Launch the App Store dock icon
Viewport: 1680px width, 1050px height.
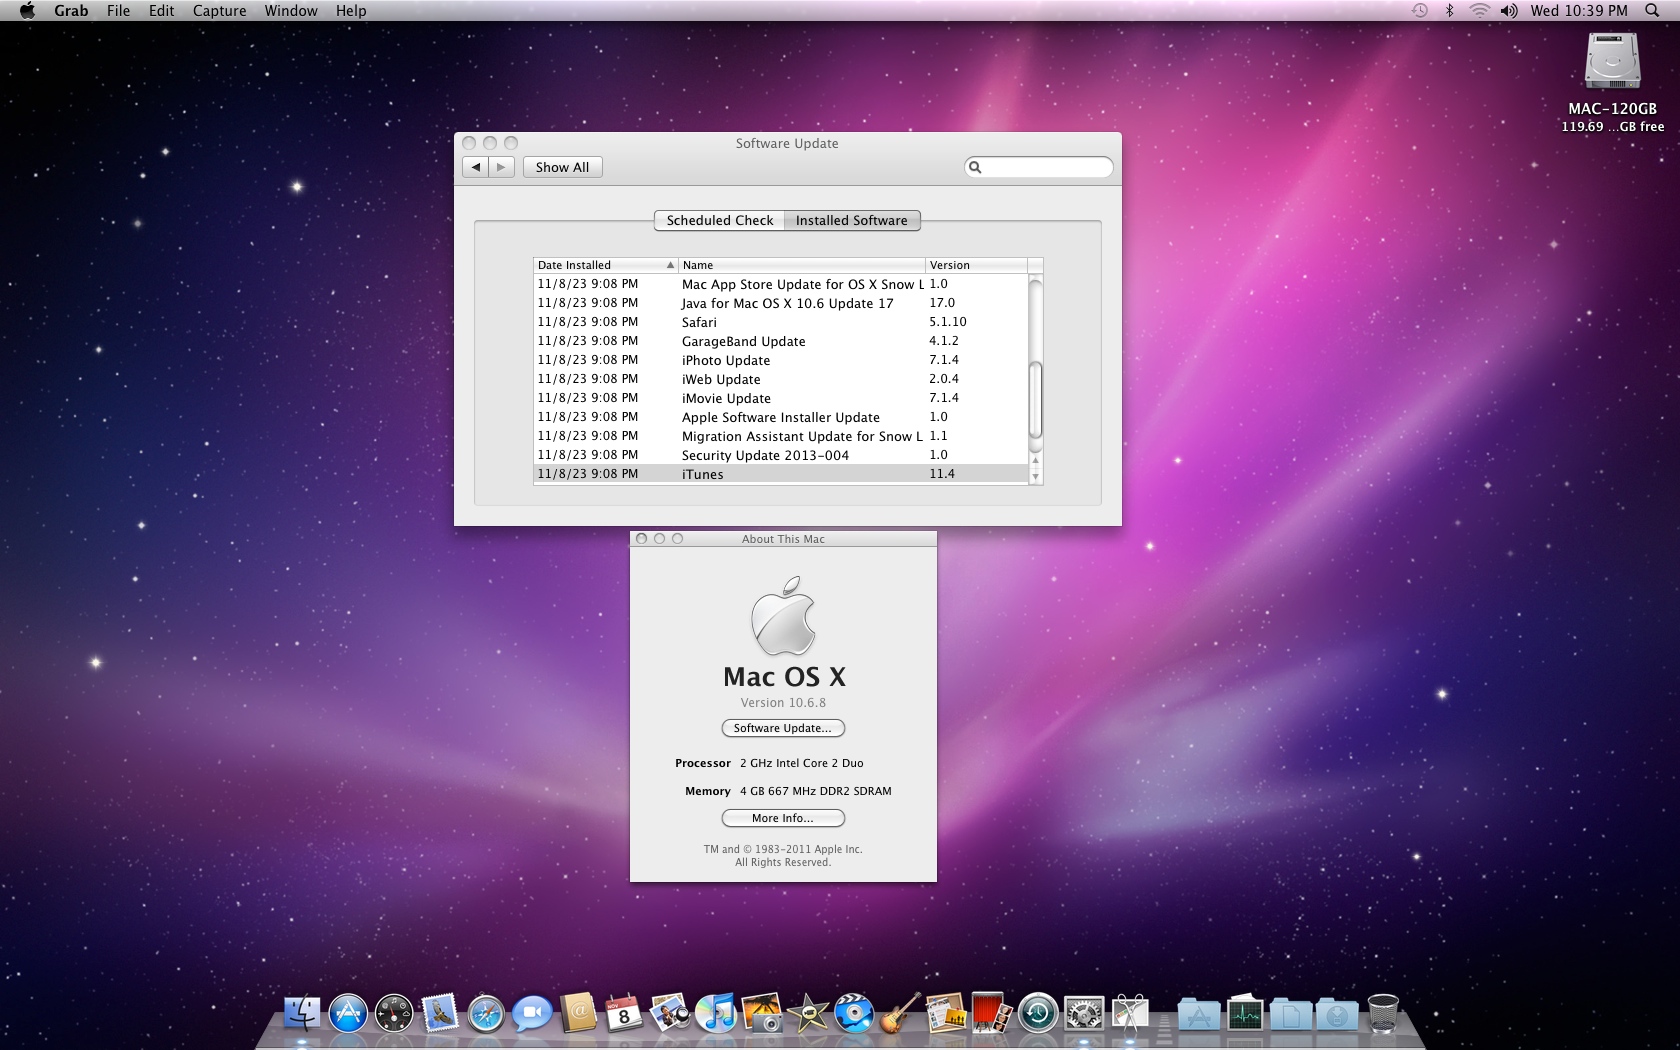tap(348, 1014)
